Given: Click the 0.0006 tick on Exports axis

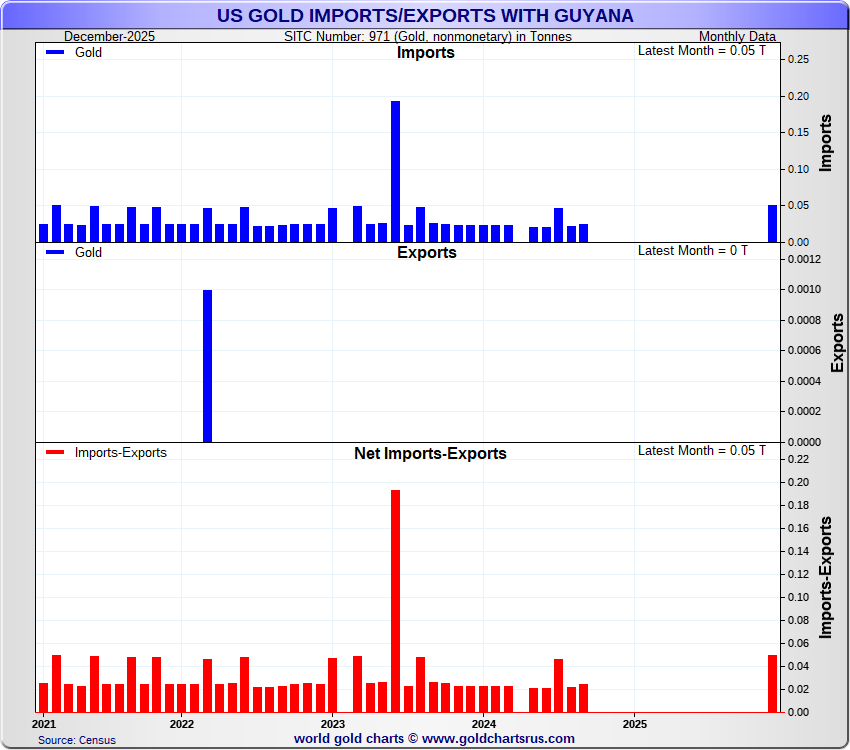Looking at the screenshot, I should click(804, 350).
